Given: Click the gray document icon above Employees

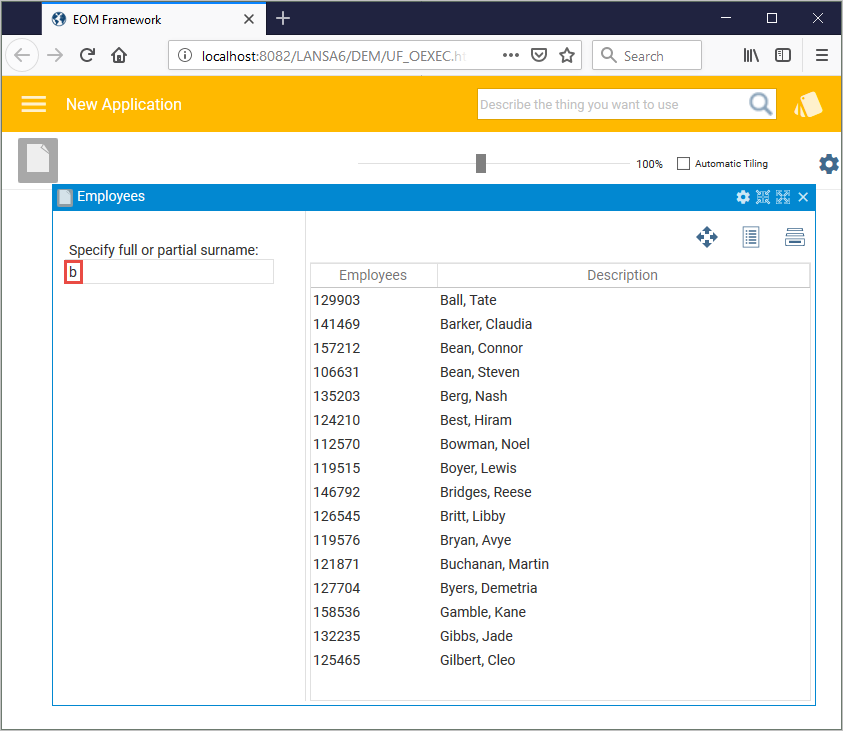Looking at the screenshot, I should (x=38, y=160).
